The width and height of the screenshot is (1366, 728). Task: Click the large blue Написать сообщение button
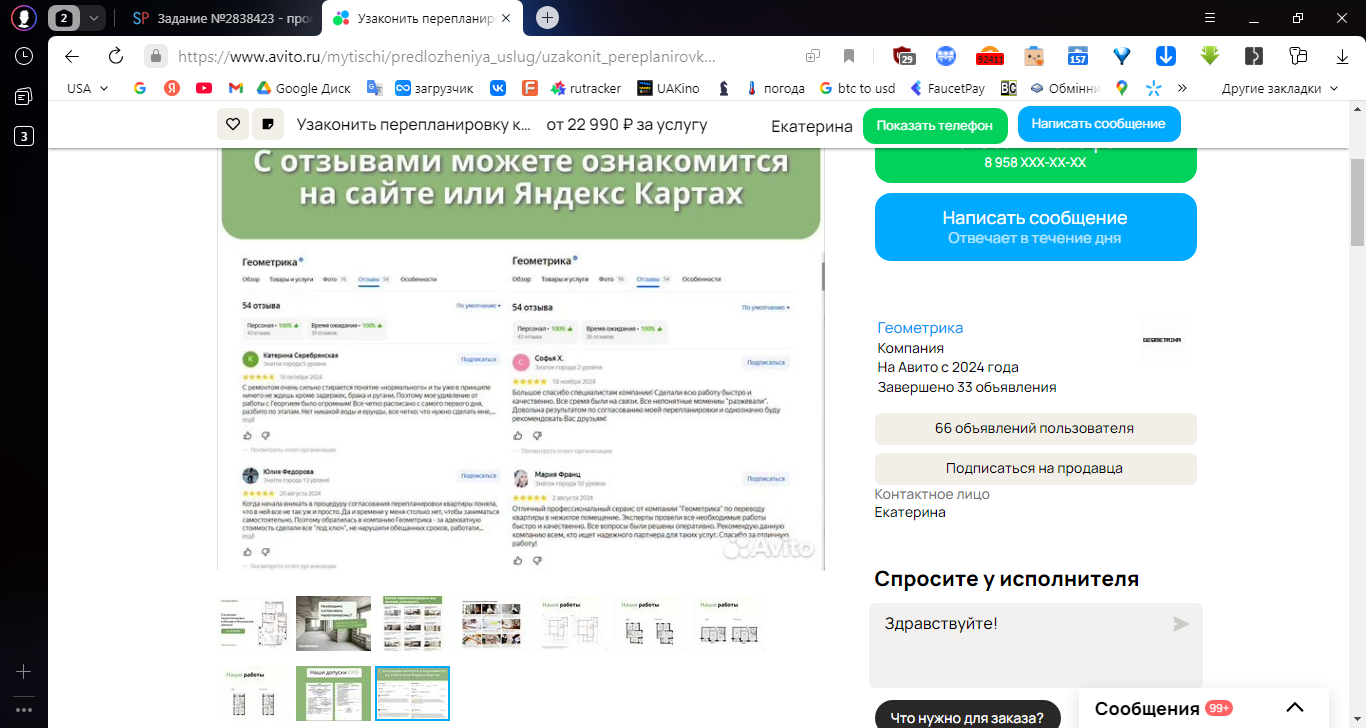click(x=1035, y=227)
